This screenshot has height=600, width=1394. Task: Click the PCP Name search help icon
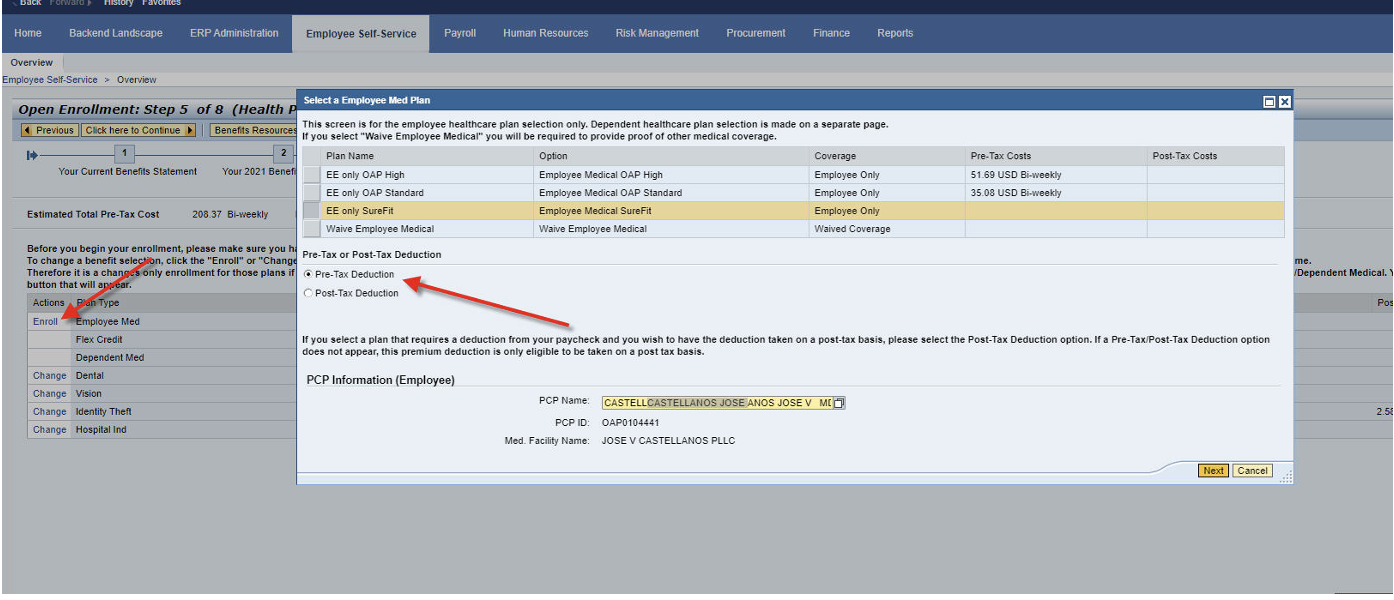(x=839, y=403)
